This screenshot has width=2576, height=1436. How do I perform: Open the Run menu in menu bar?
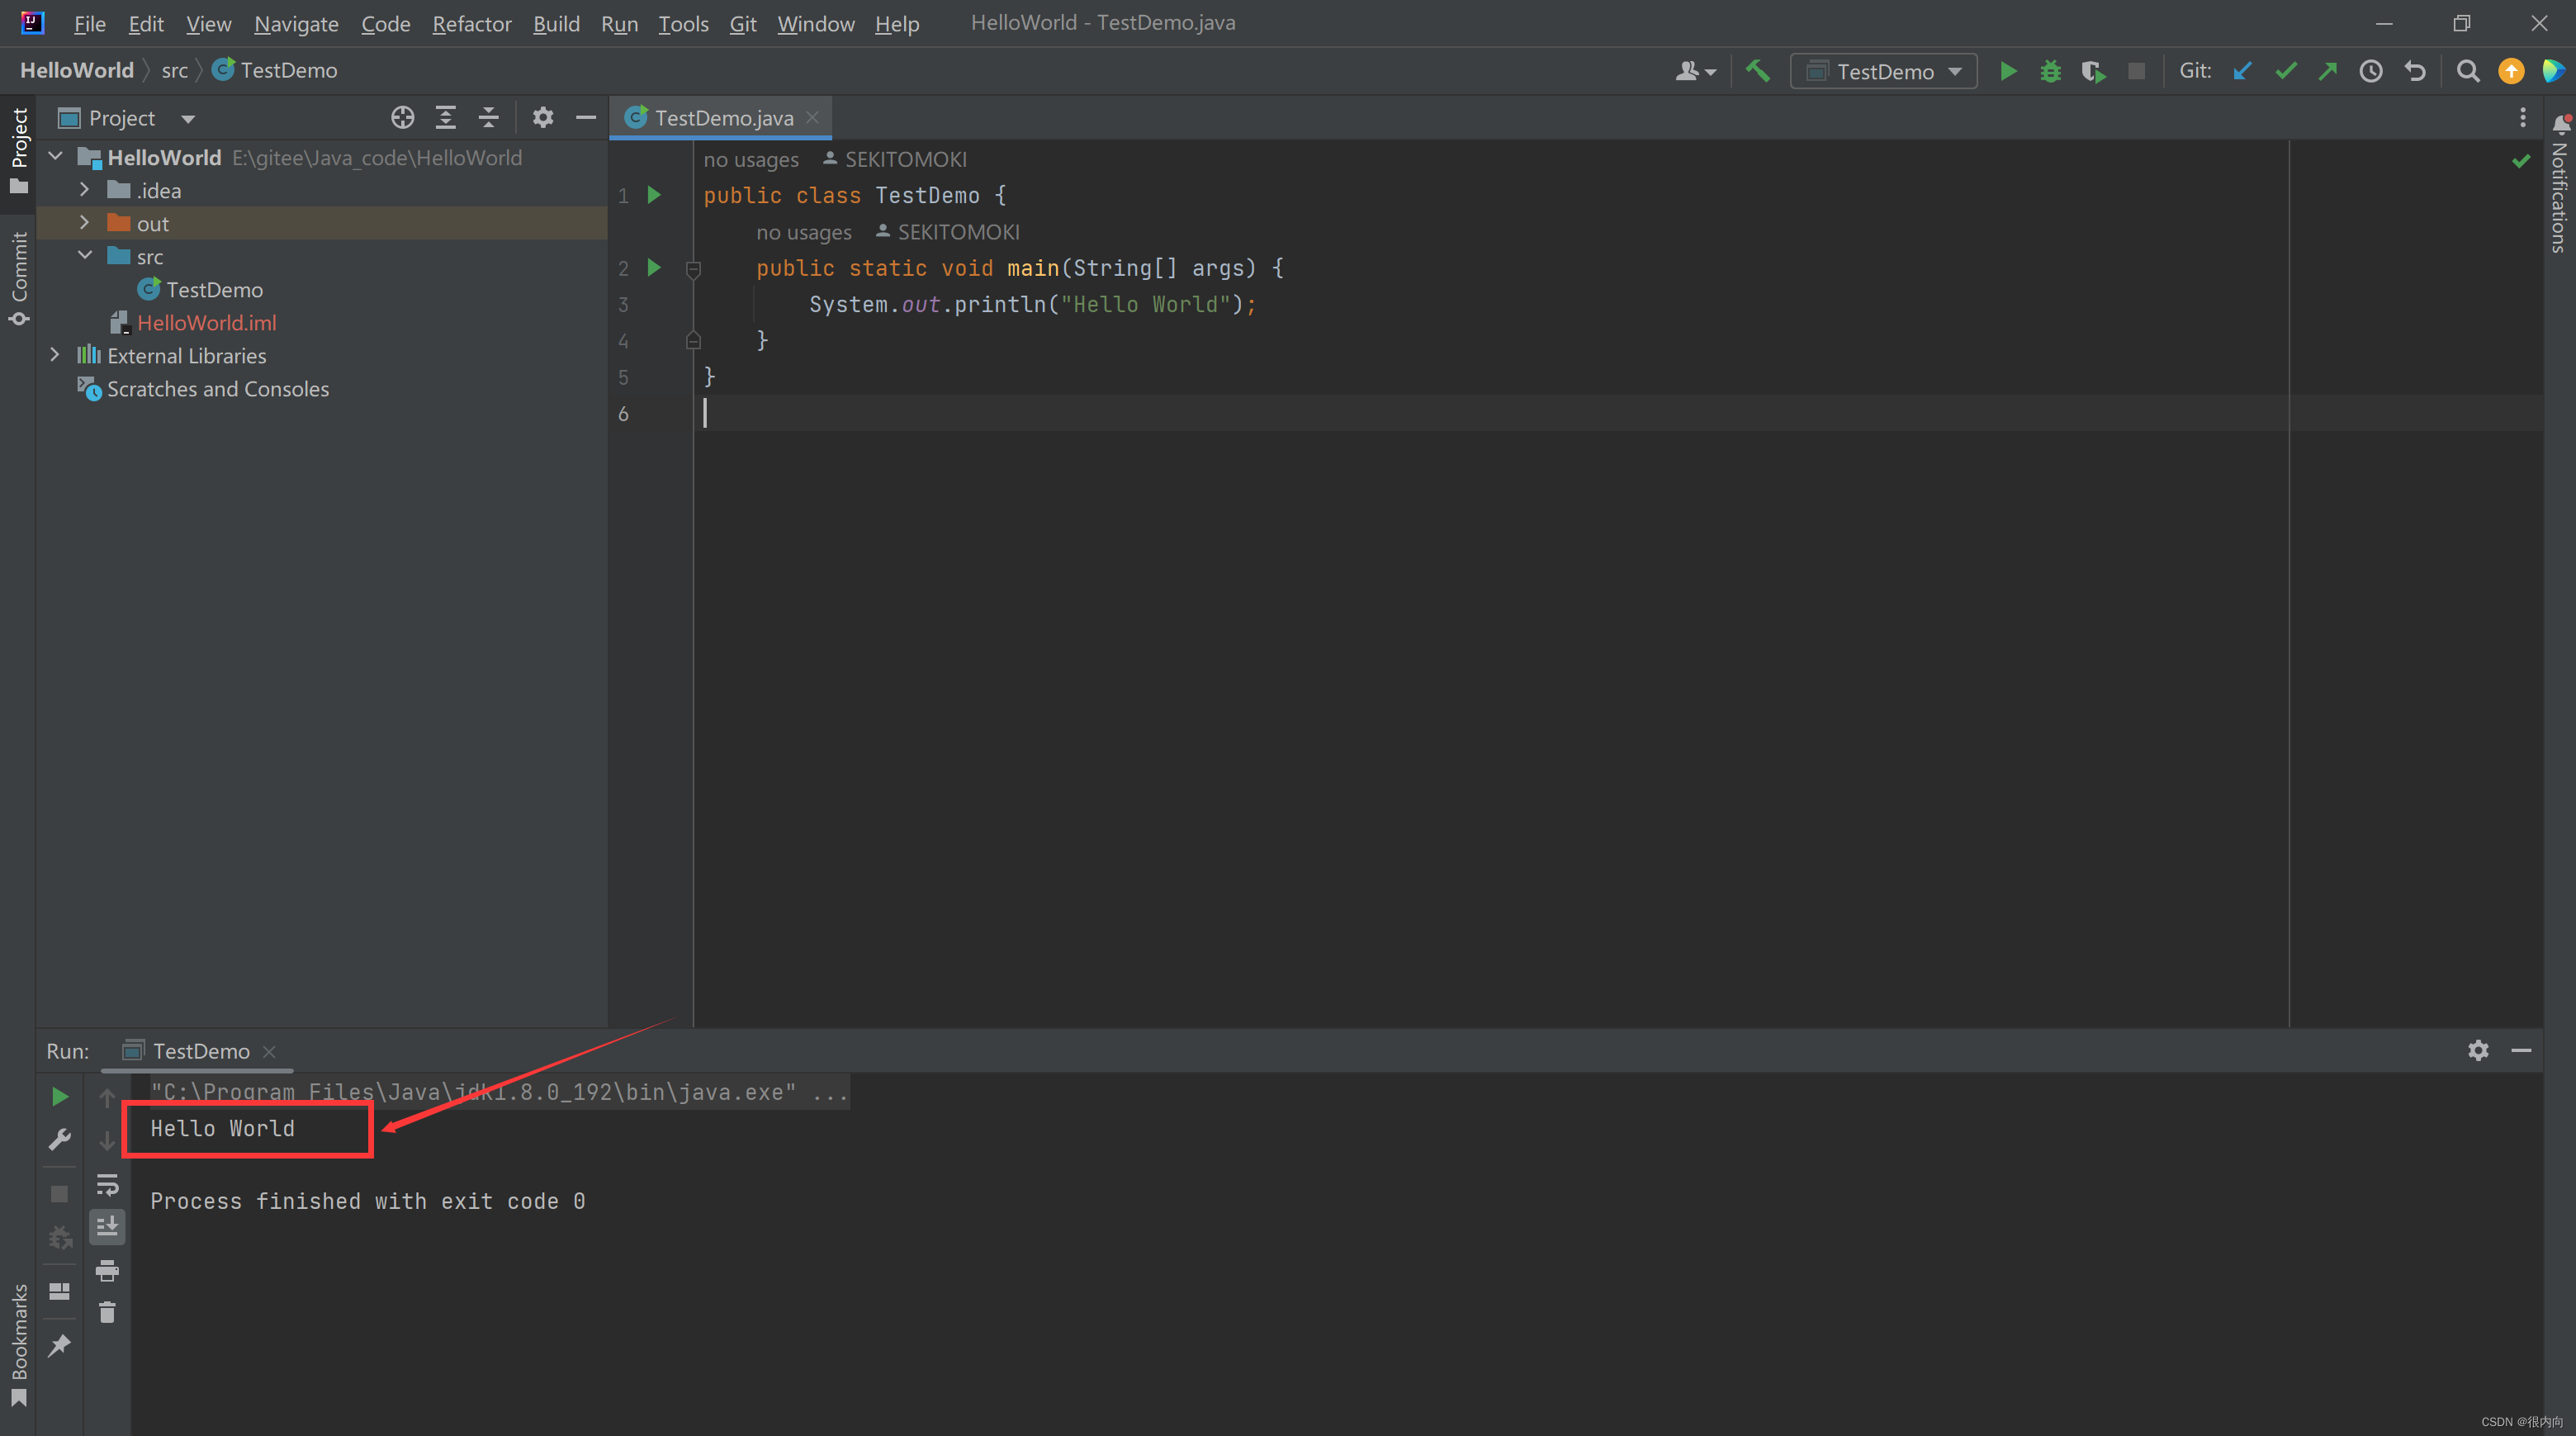tap(618, 23)
